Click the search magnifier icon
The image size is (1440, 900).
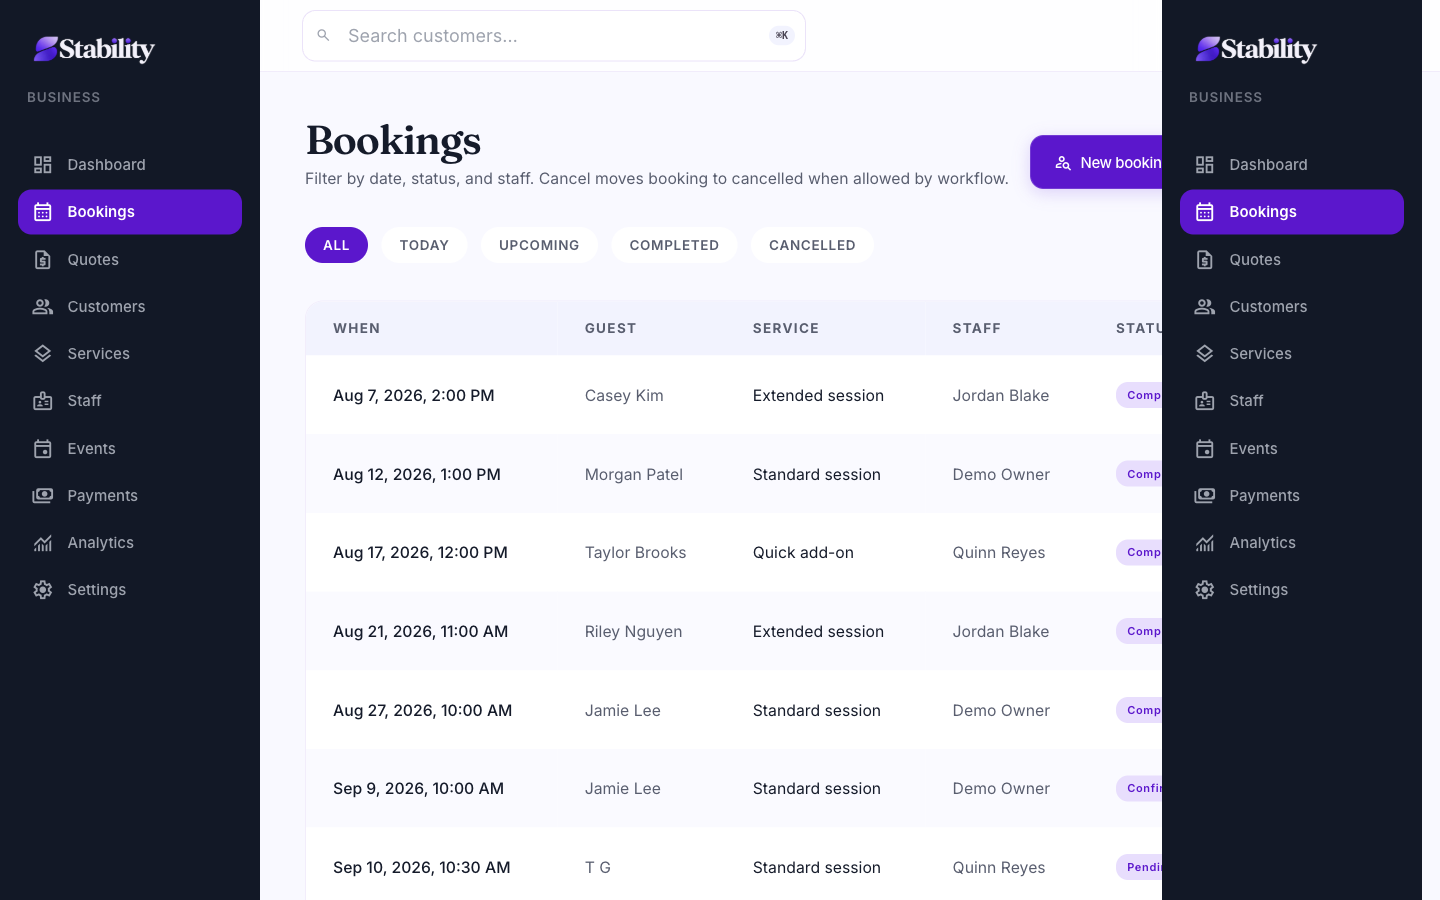pyautogui.click(x=323, y=36)
